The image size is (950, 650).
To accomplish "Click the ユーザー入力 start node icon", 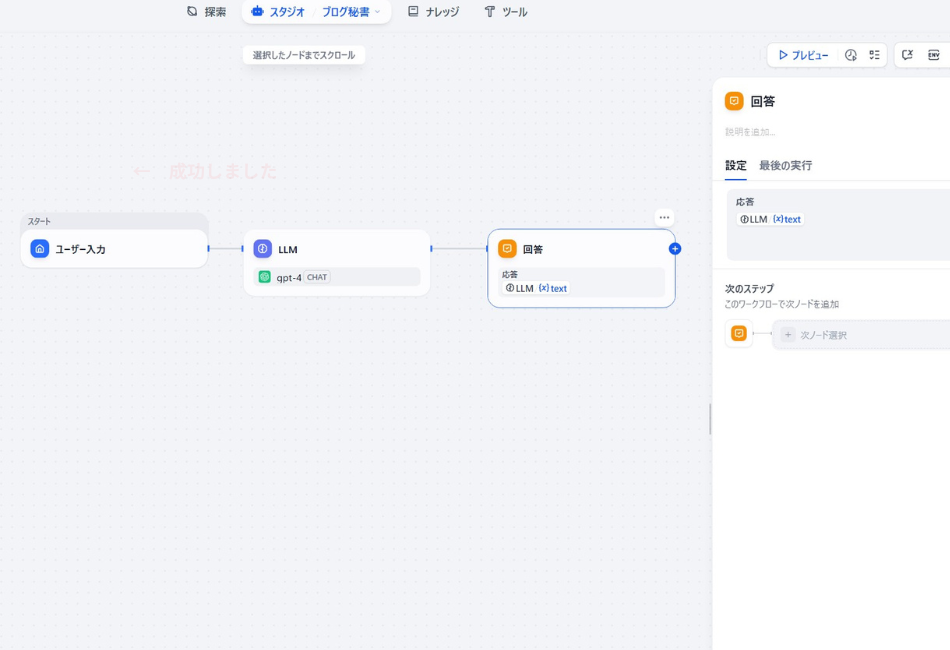I will [40, 249].
